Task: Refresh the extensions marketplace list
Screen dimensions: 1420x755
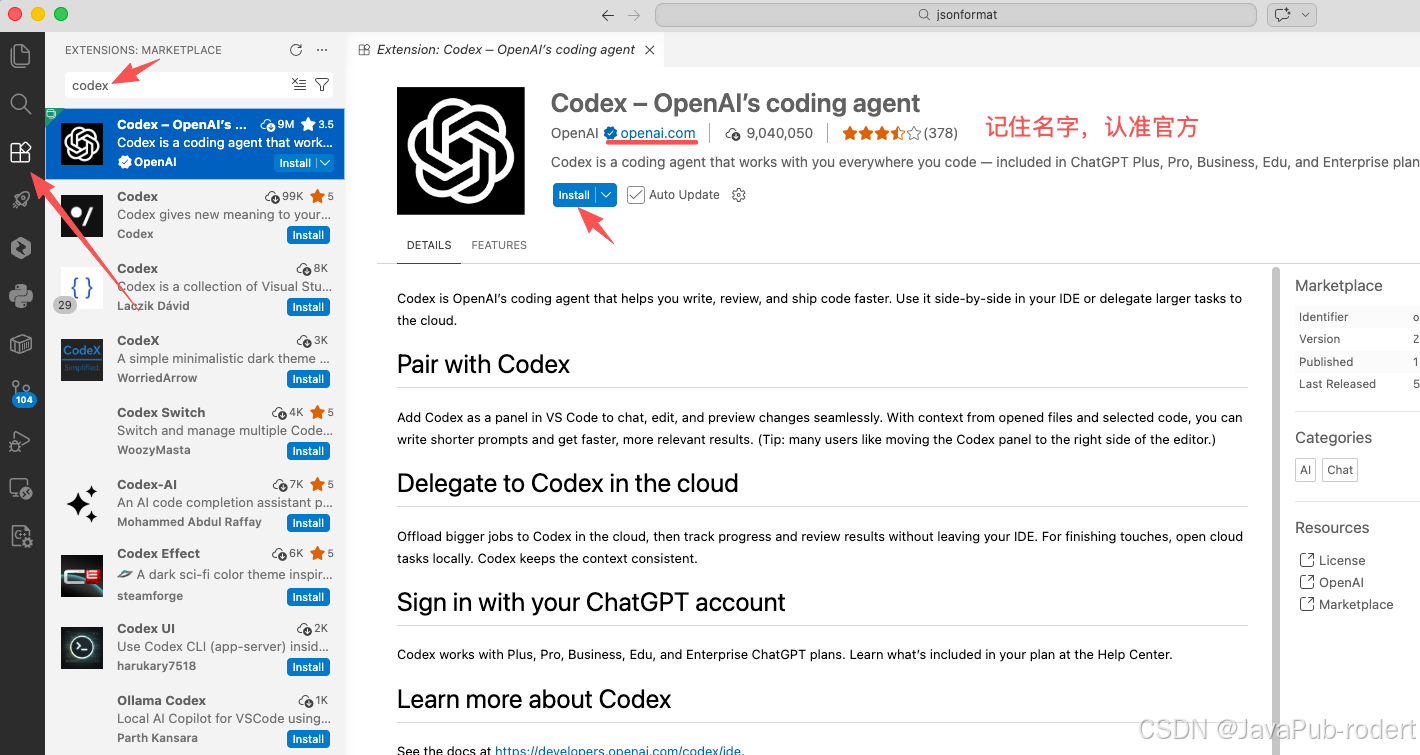Action: (296, 50)
